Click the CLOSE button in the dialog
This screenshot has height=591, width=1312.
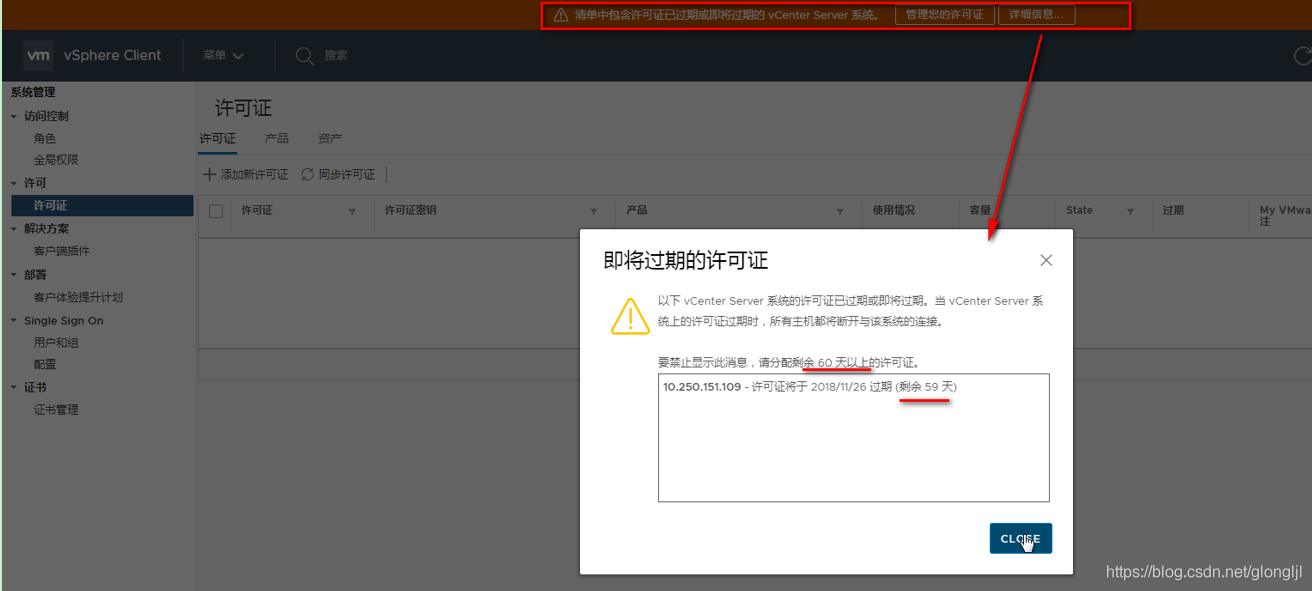tap(1020, 538)
